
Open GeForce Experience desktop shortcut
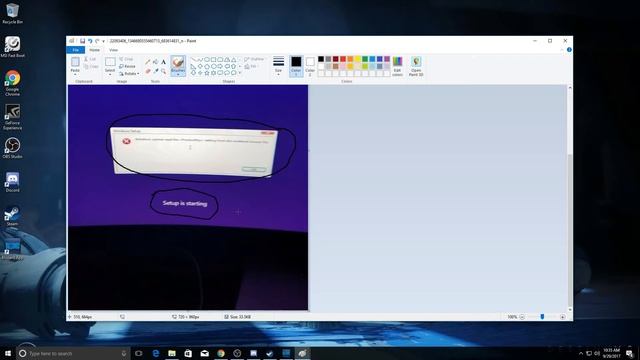(12, 117)
